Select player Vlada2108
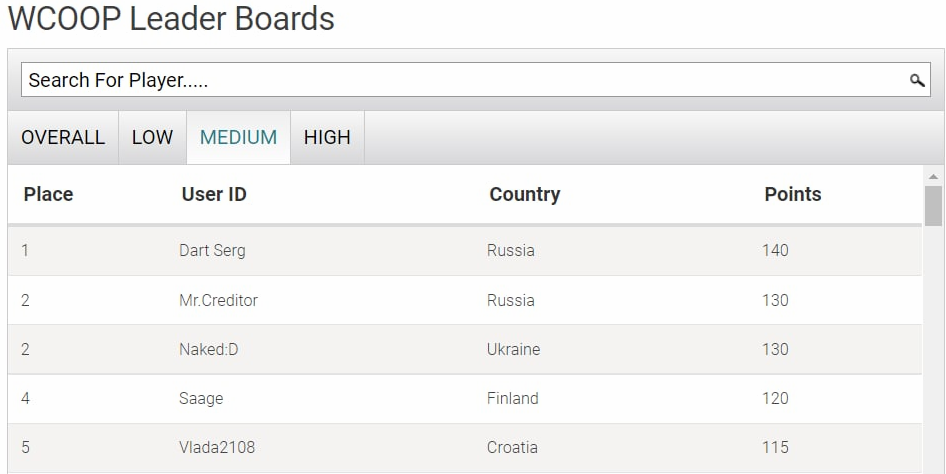The image size is (946, 474). click(217, 447)
